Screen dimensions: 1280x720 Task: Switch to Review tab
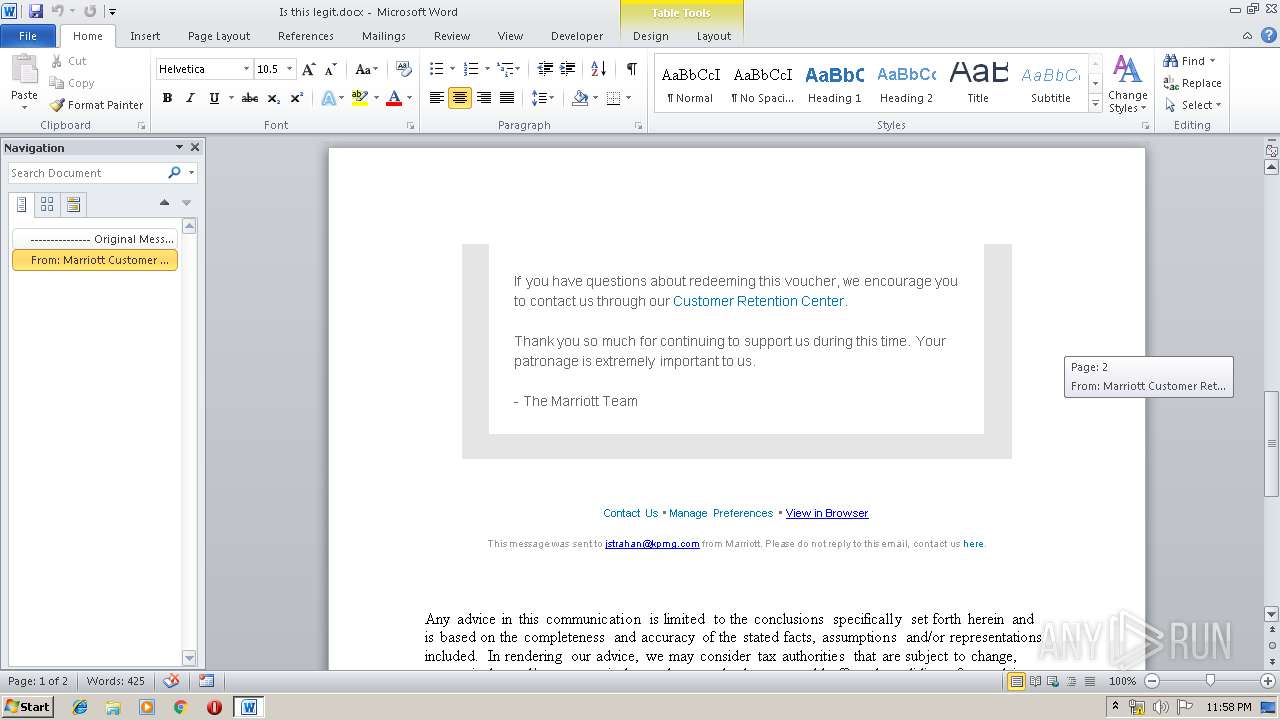point(452,36)
